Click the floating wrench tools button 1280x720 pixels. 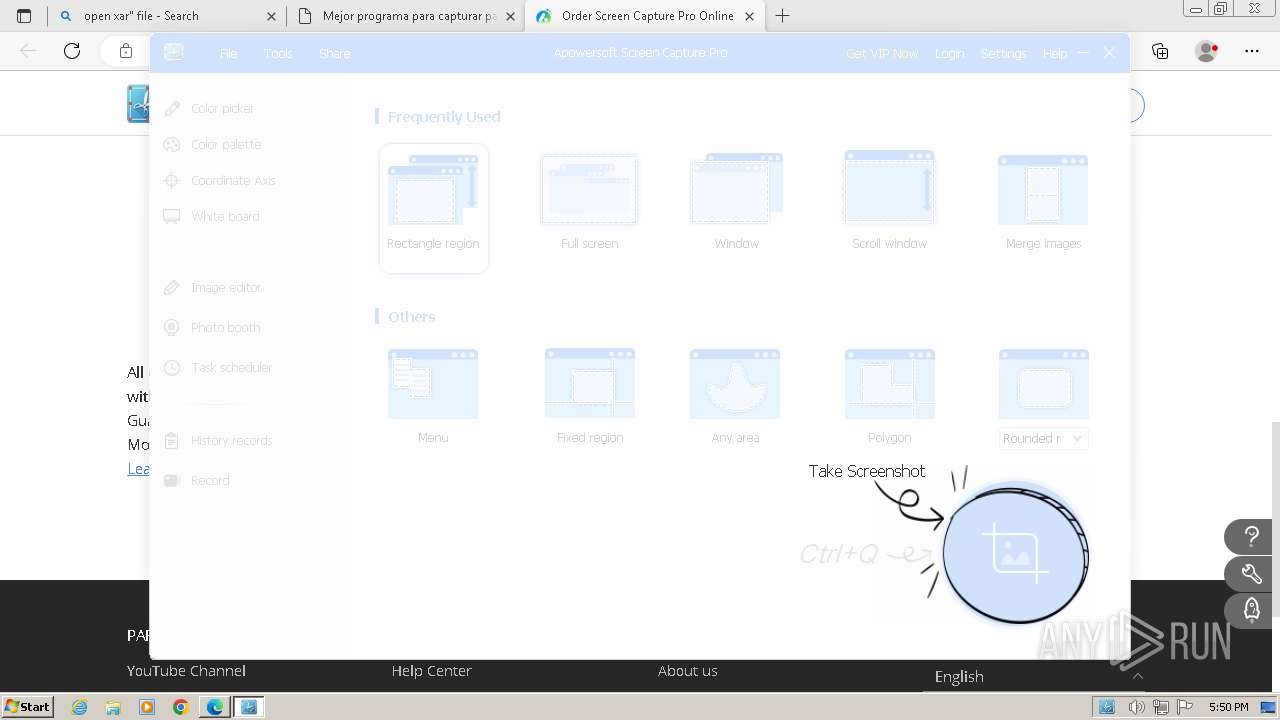(x=1251, y=574)
